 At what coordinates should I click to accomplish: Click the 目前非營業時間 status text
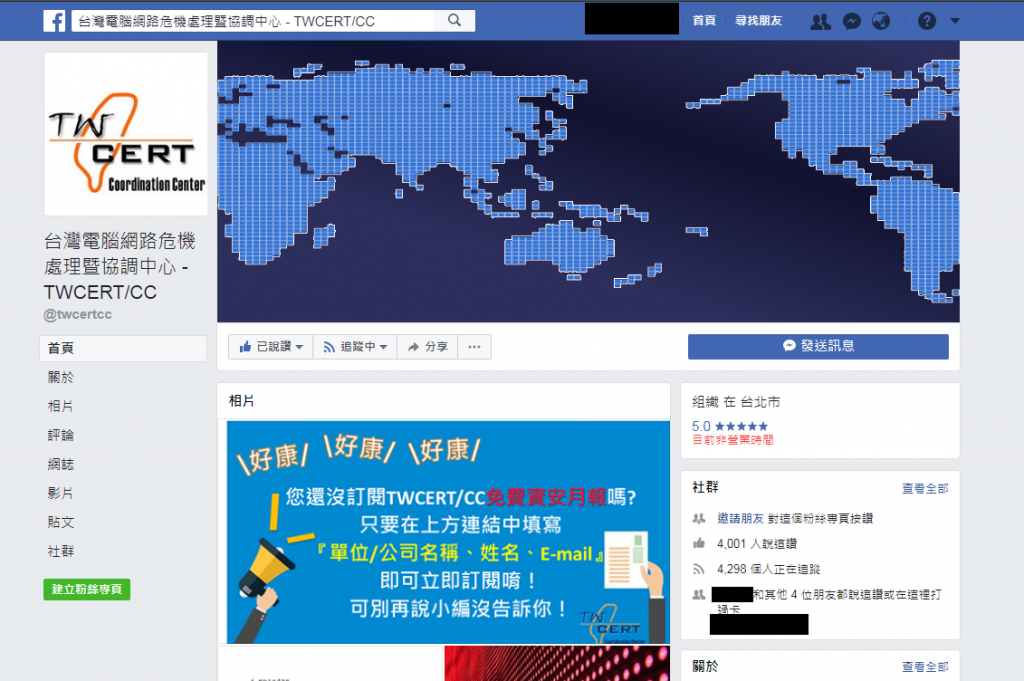(x=732, y=440)
